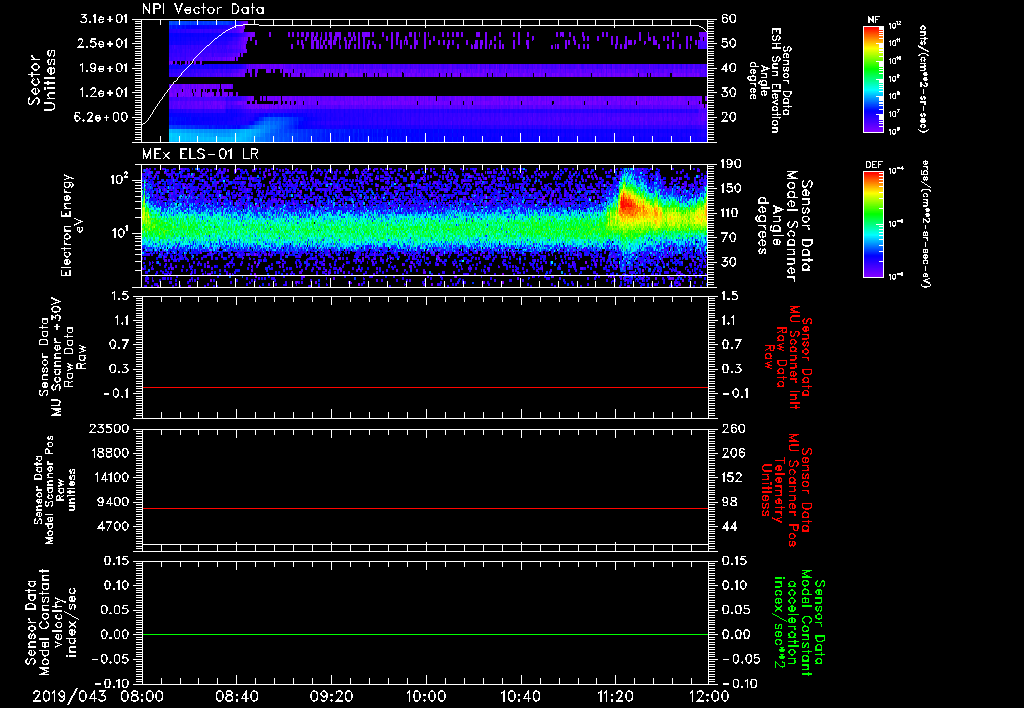The height and width of the screenshot is (708, 1024).
Task: Click the red line in the MU Scanner +30V panel
Action: click(x=425, y=387)
